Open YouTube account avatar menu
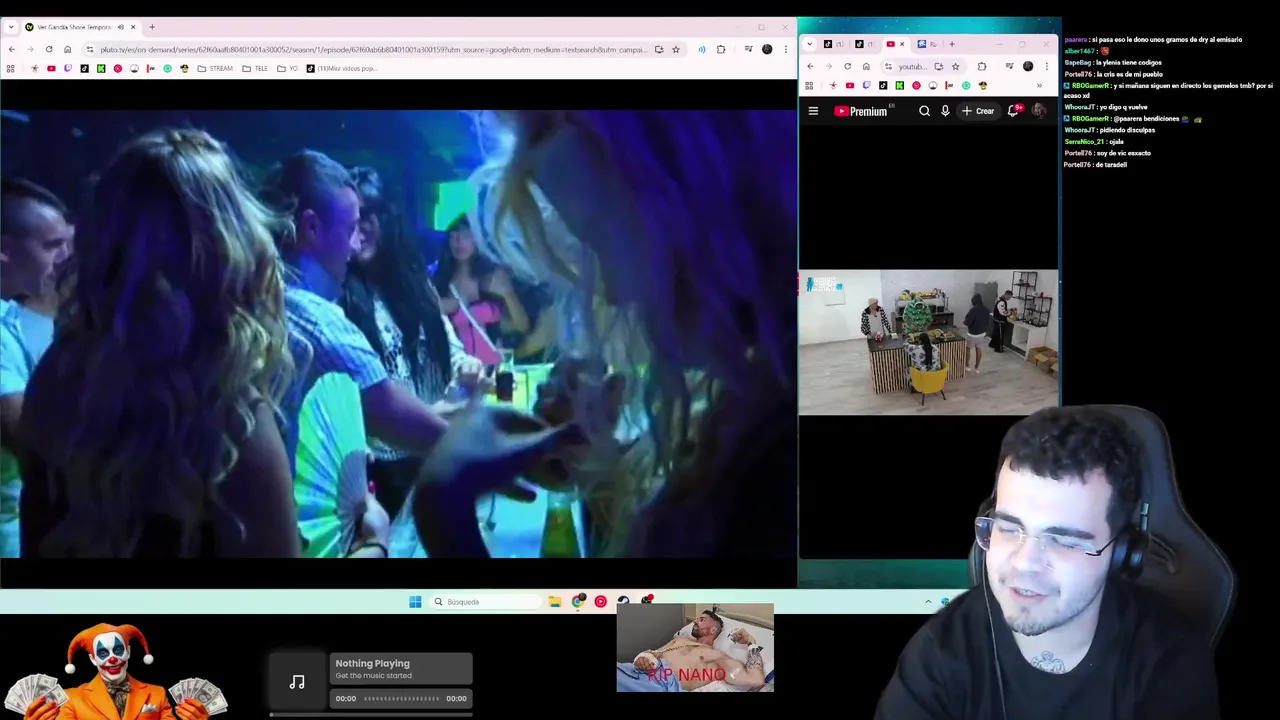This screenshot has width=1280, height=720. [1039, 111]
